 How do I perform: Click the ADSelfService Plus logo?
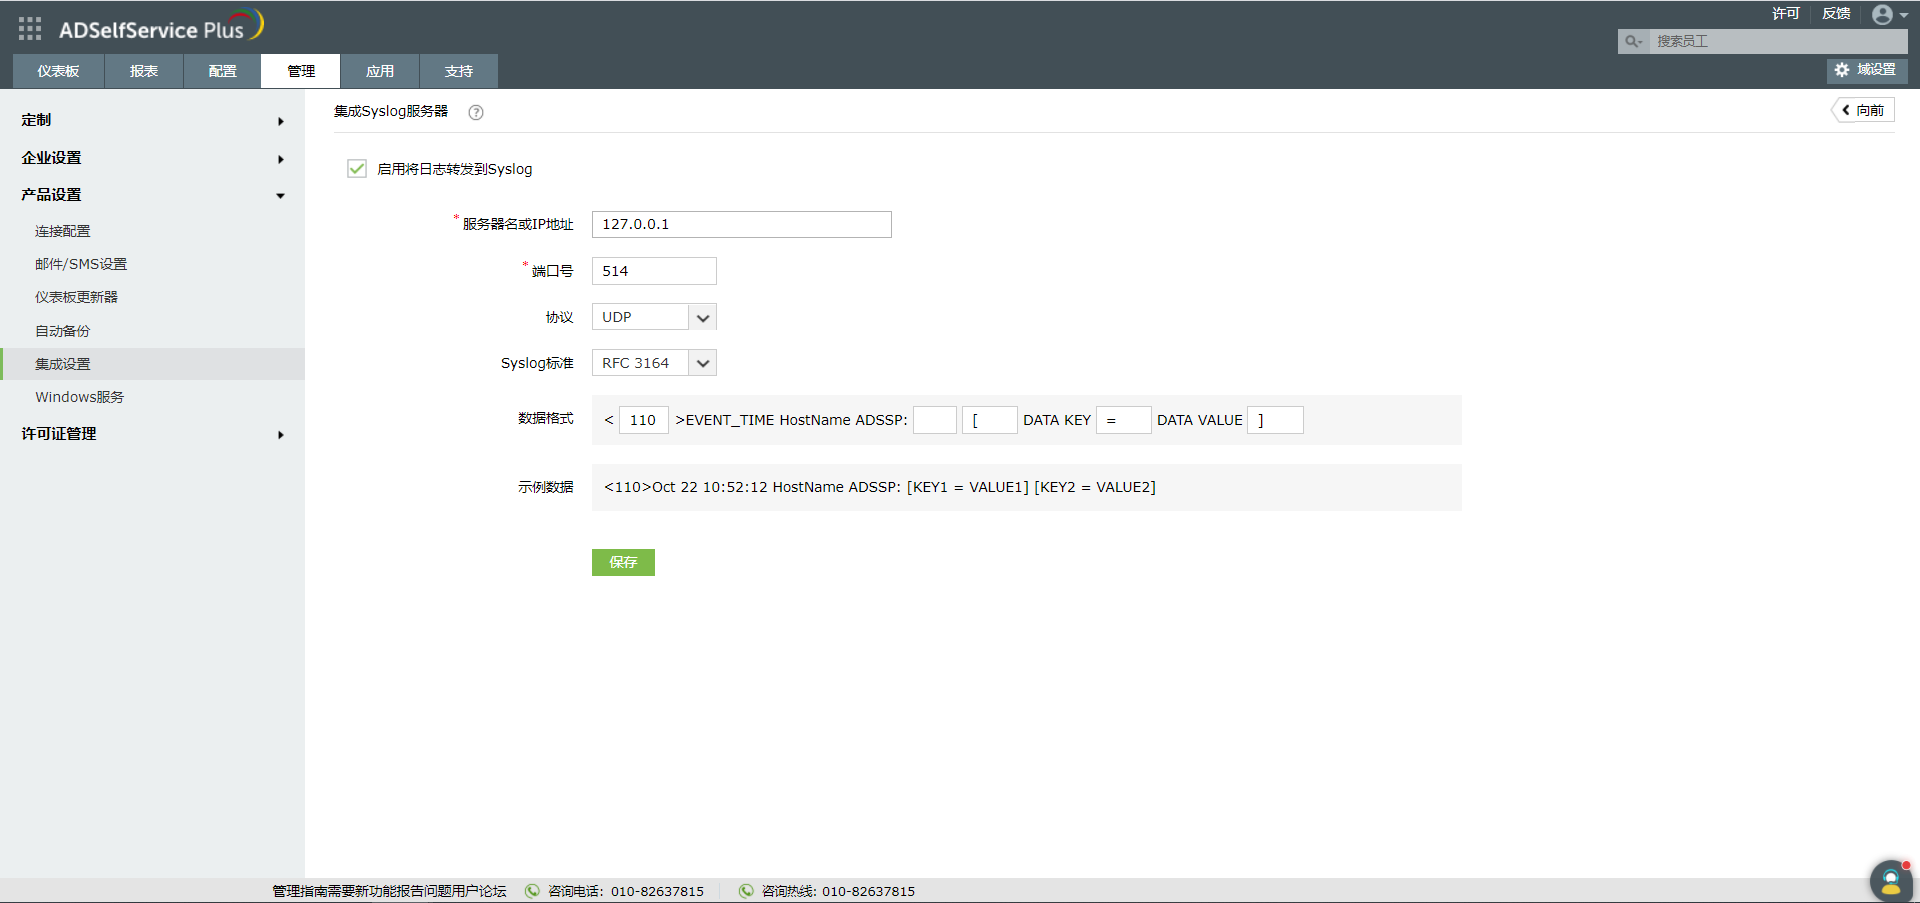pyautogui.click(x=160, y=28)
